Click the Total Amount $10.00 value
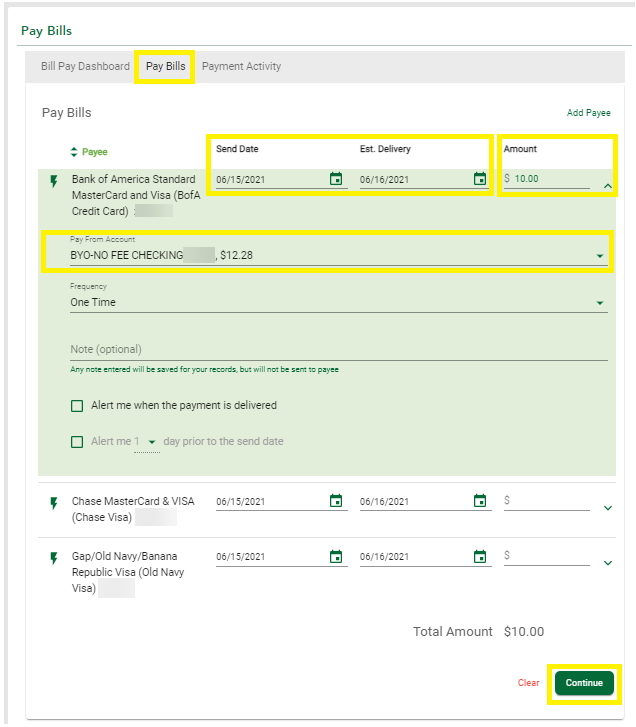The height and width of the screenshot is (727, 636). tap(524, 632)
